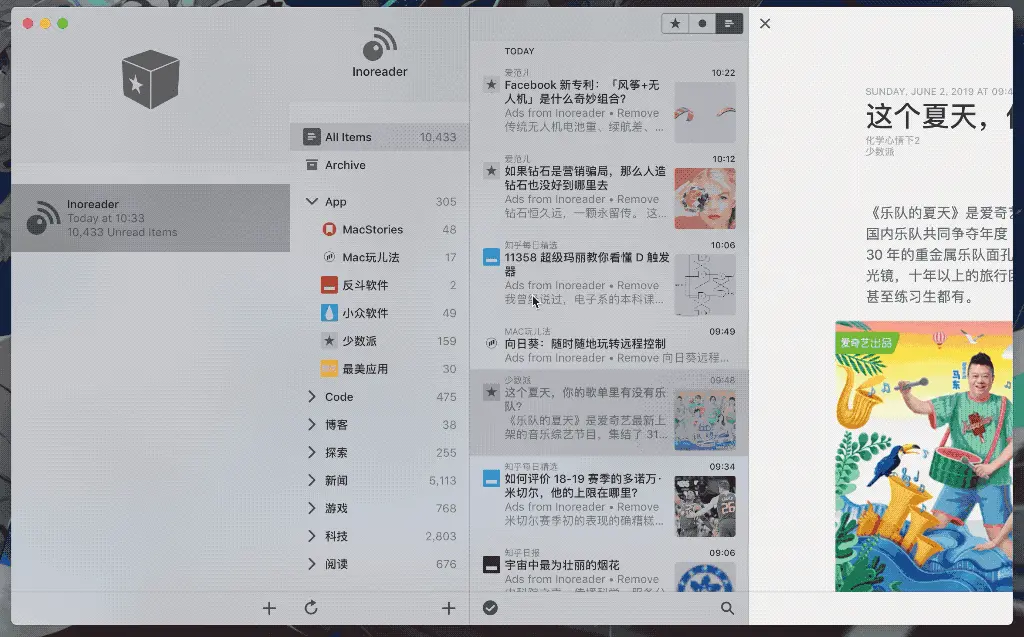Expand the 新闻 folder

coord(312,480)
